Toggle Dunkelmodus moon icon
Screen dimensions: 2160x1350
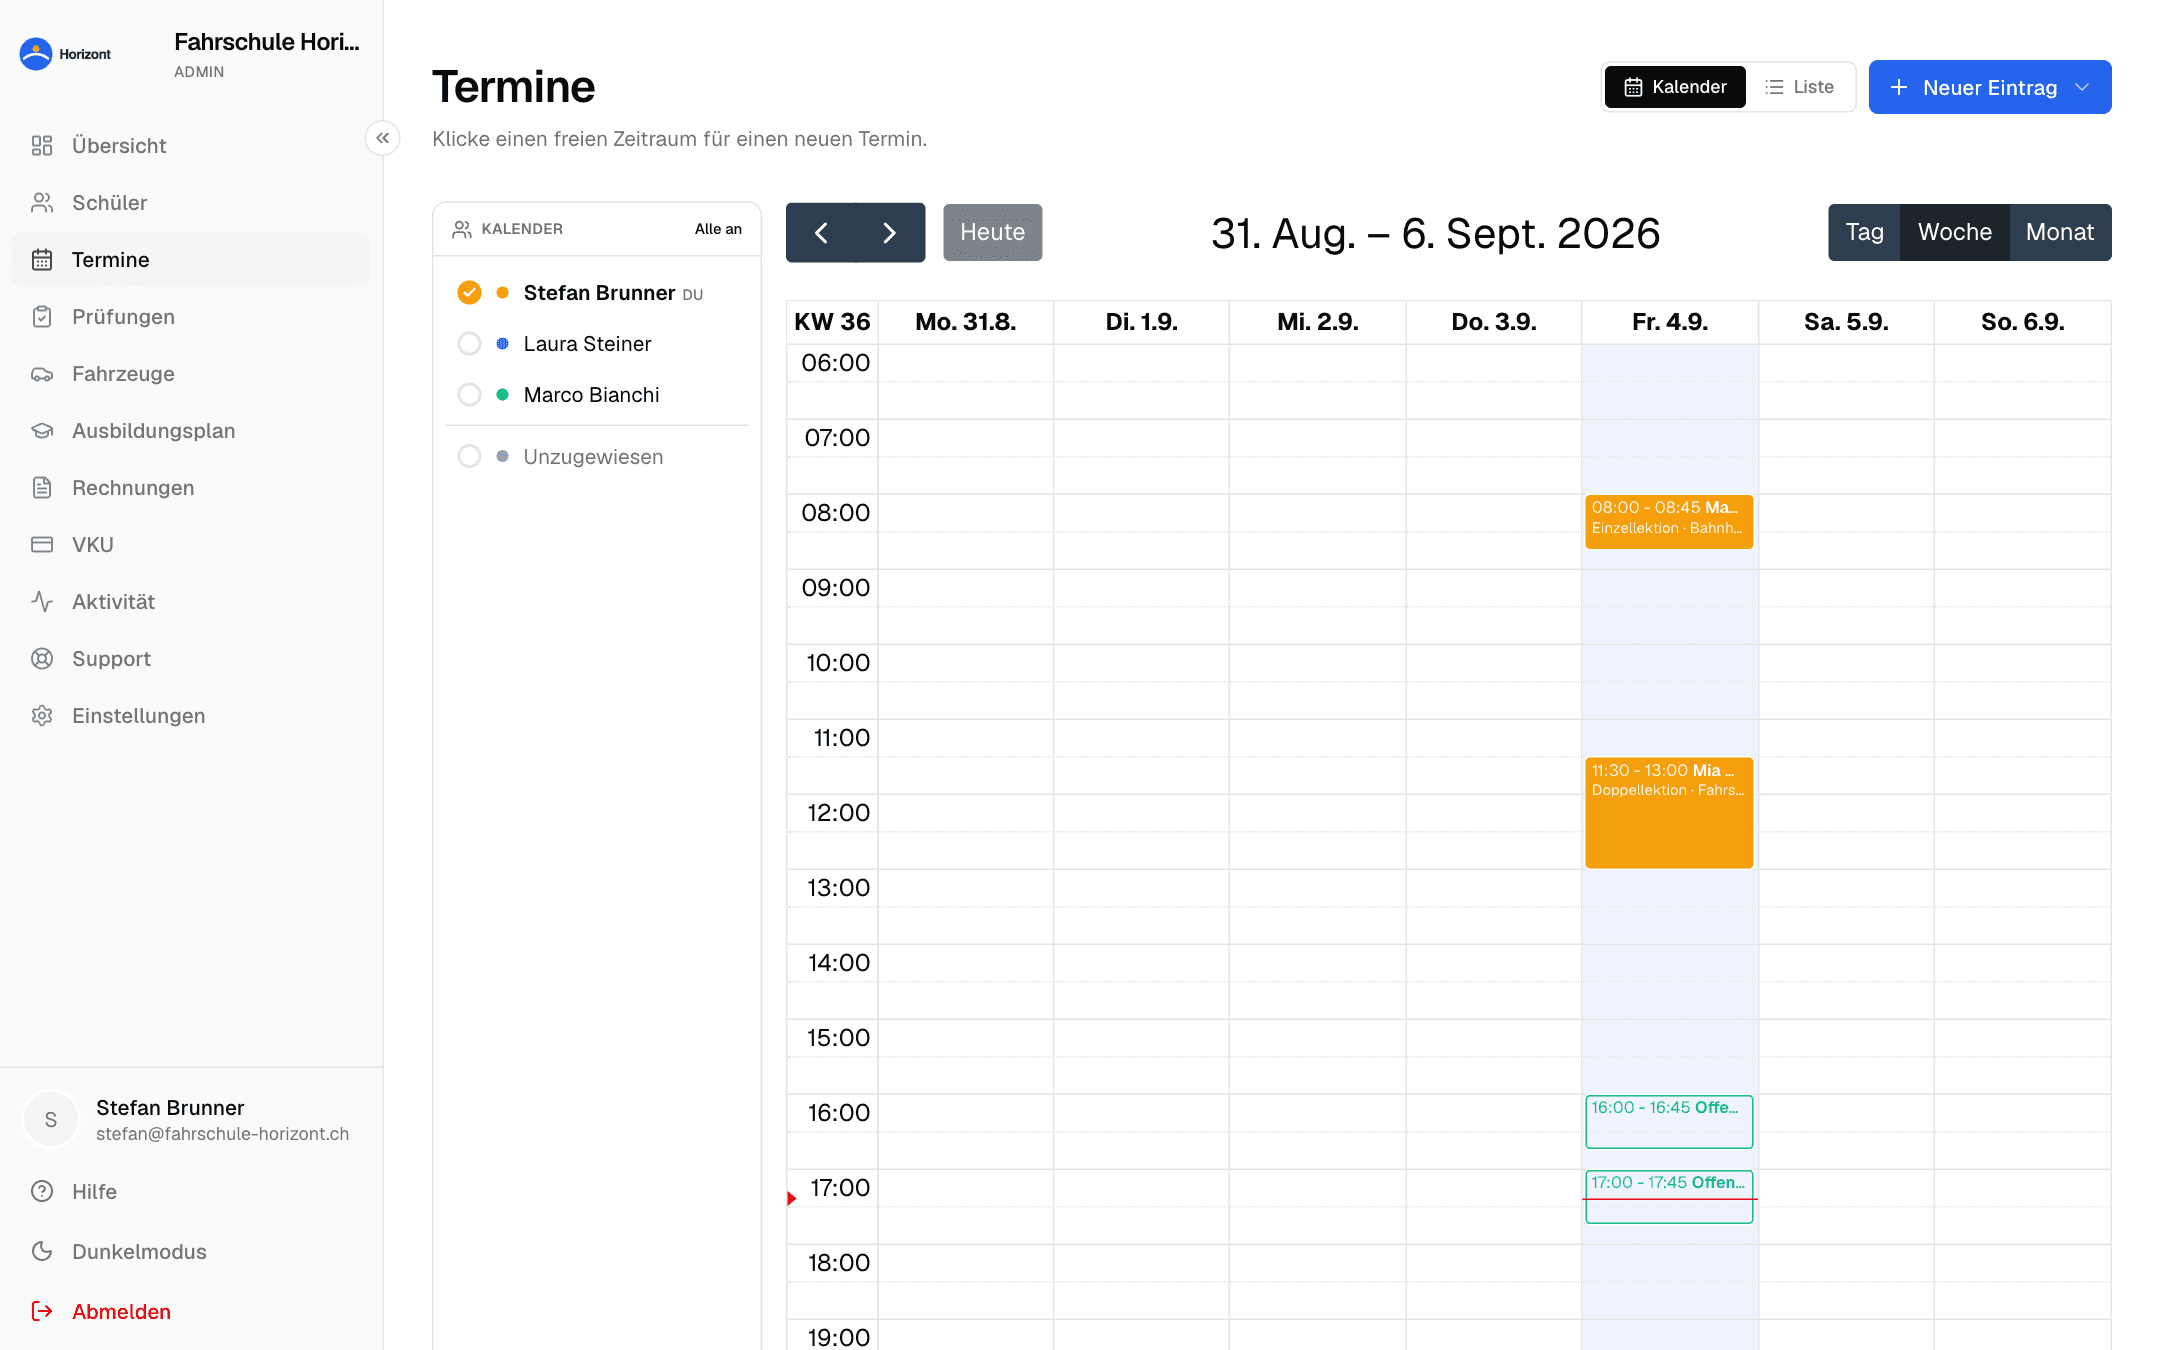[42, 1251]
